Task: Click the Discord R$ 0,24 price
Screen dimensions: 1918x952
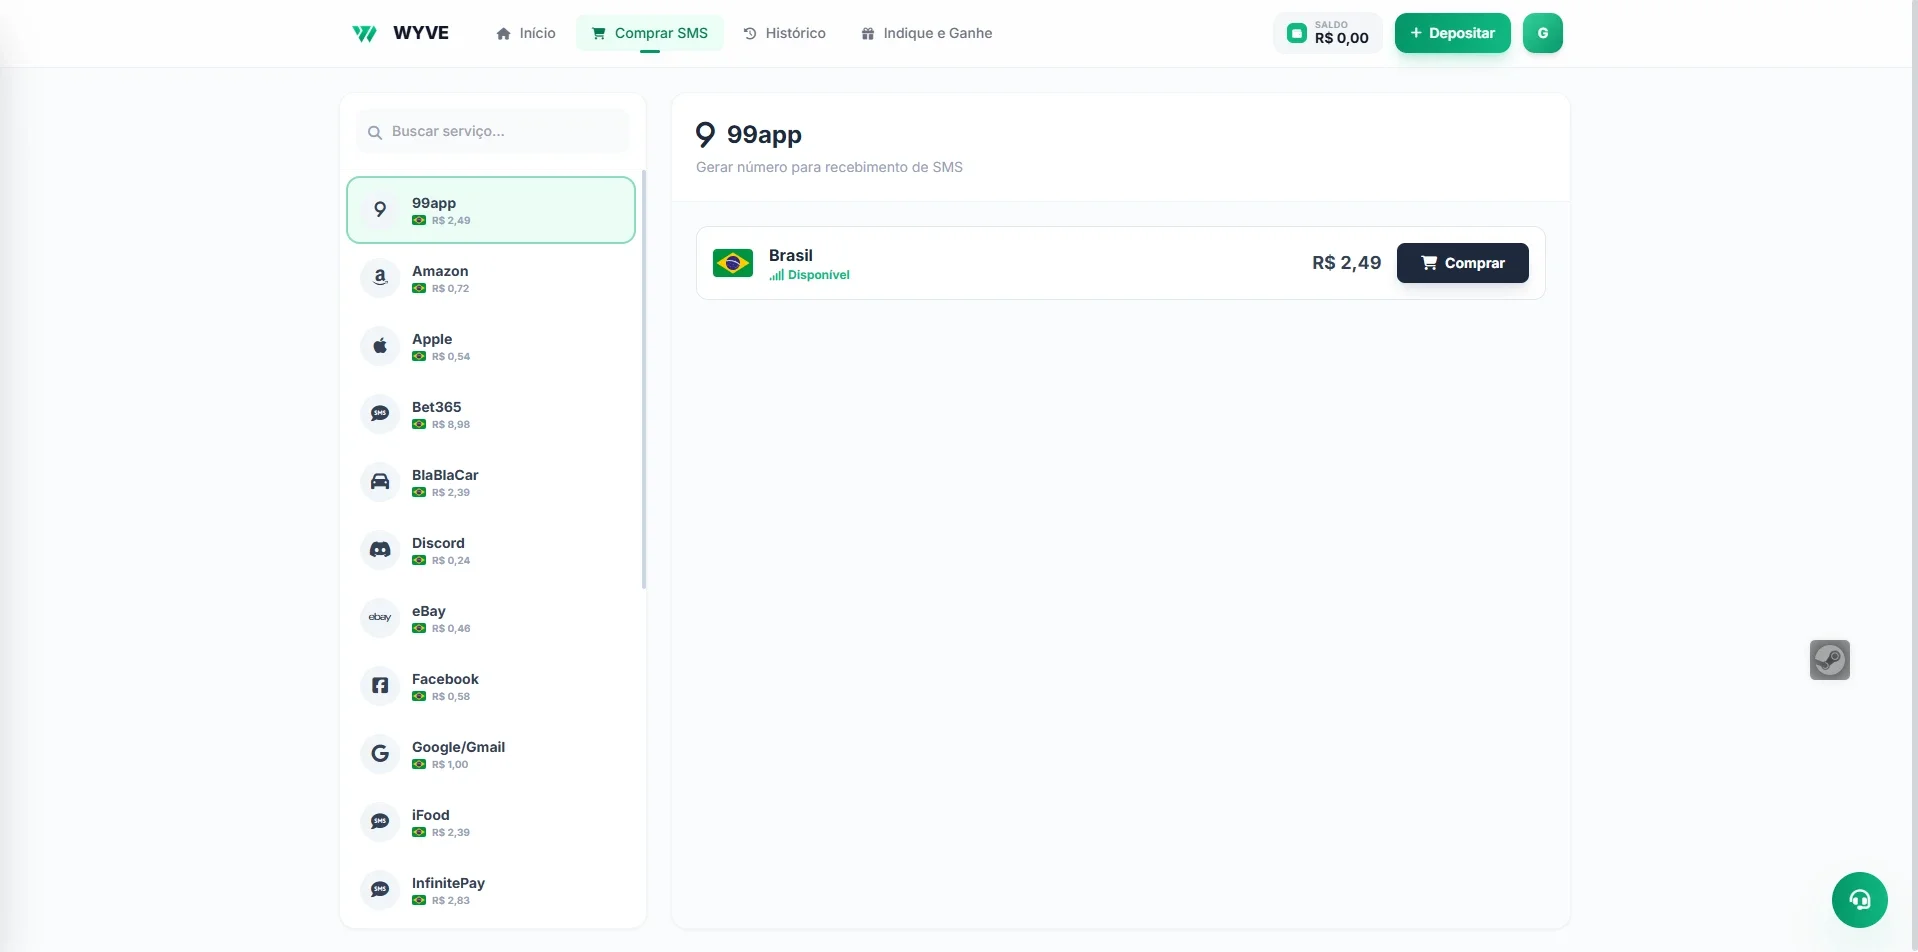Action: 451,560
